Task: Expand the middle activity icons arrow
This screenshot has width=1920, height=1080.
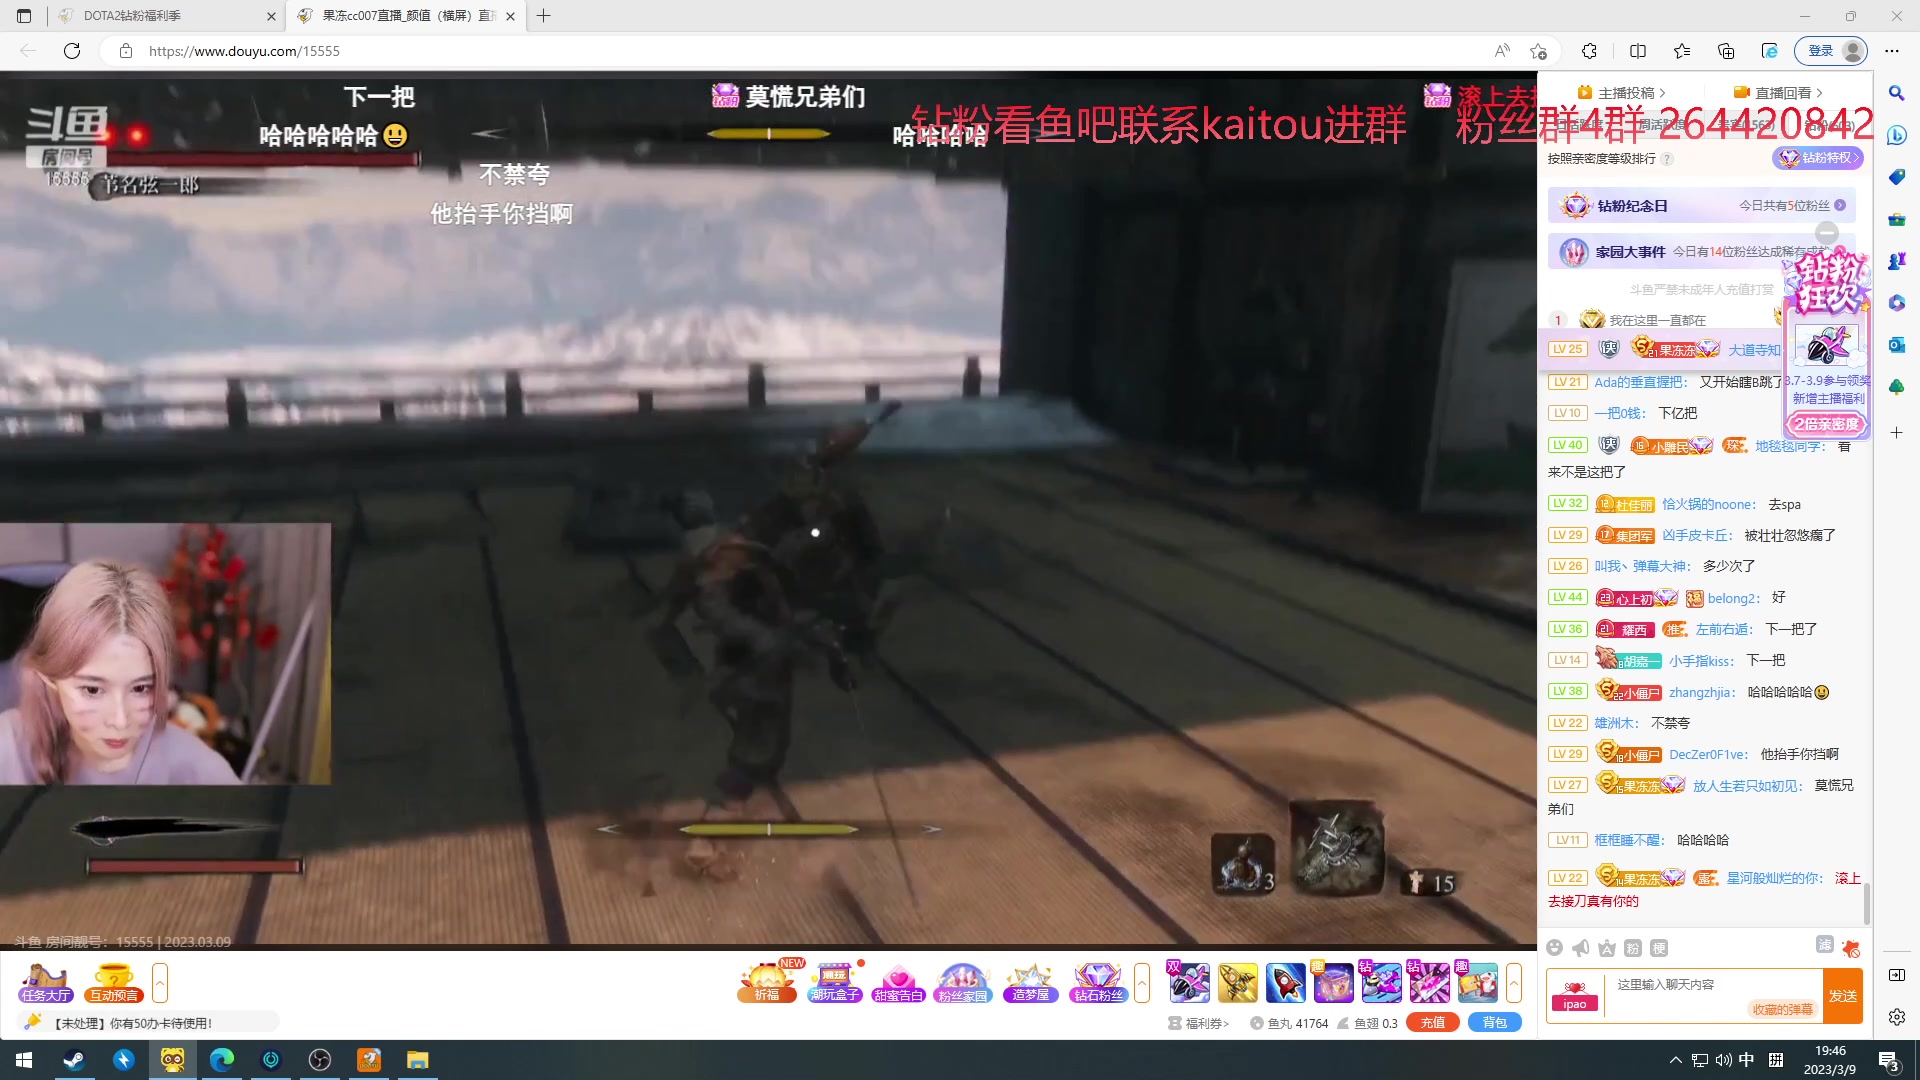Action: pyautogui.click(x=1142, y=982)
